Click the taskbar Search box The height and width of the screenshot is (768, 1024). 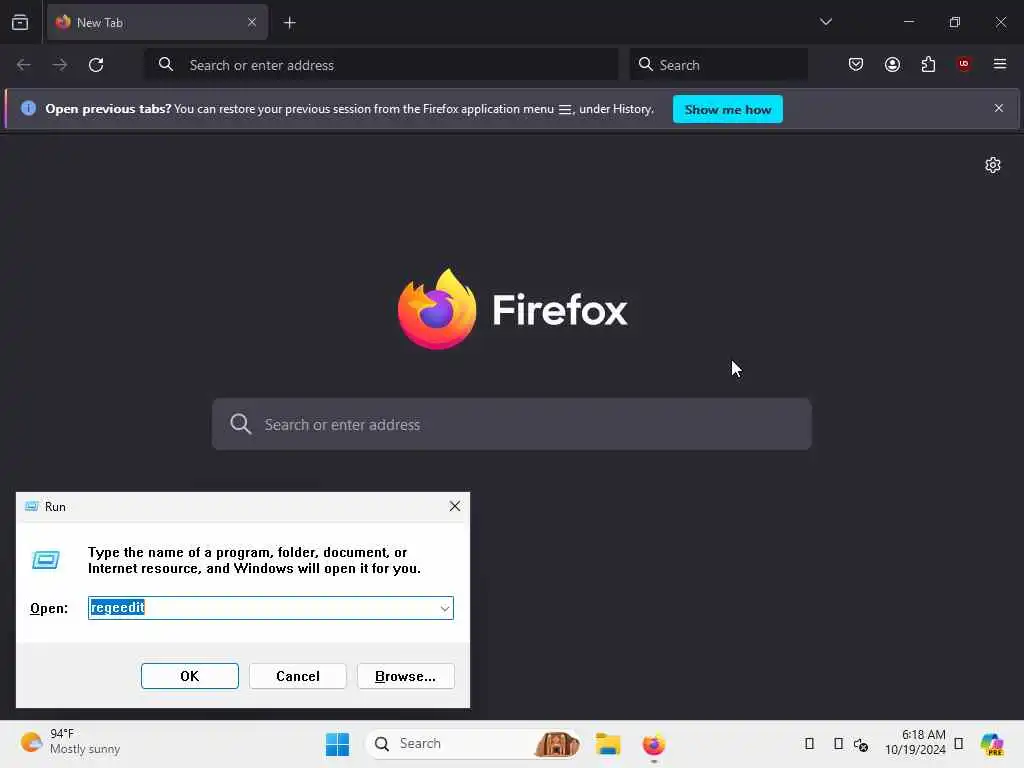473,744
